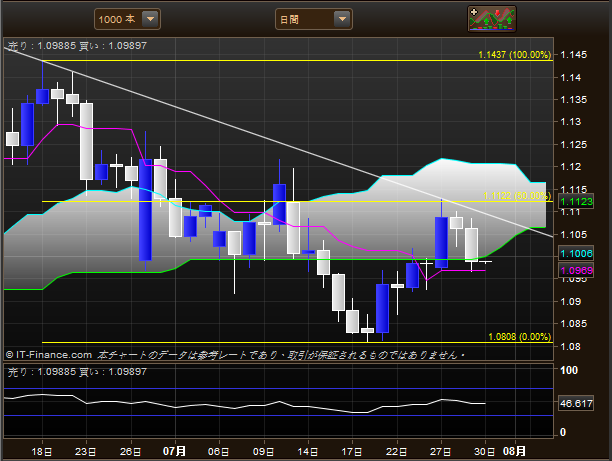Viewport: 612px width, 461px height.
Task: Select the cyan 1.1006 price tag
Action: [x=576, y=254]
